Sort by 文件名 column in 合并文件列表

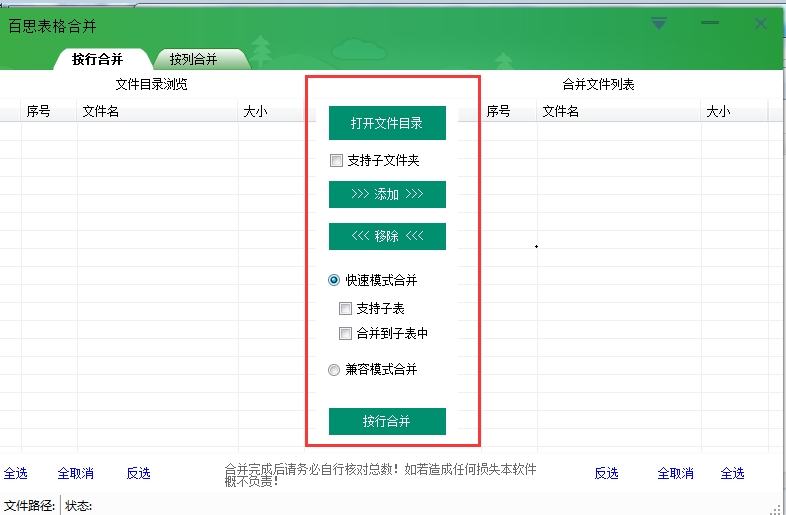[x=619, y=111]
